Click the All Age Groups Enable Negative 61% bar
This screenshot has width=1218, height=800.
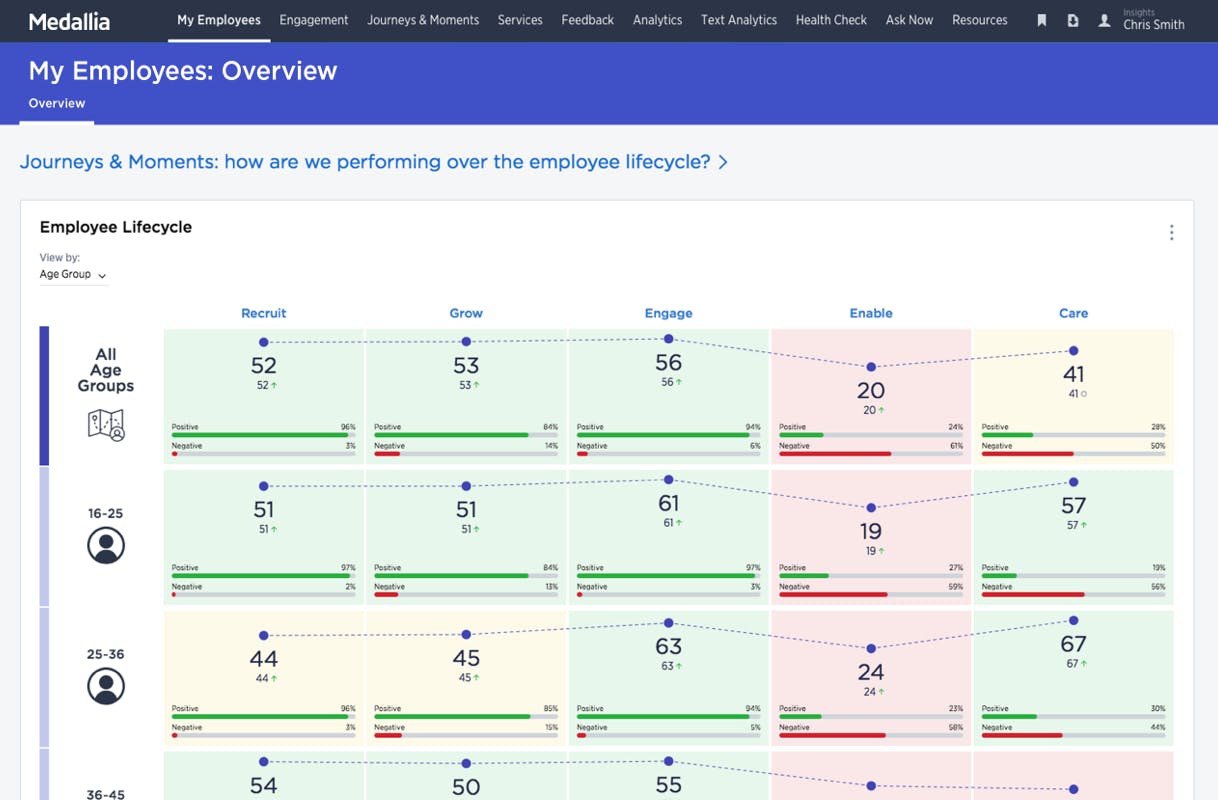871,454
